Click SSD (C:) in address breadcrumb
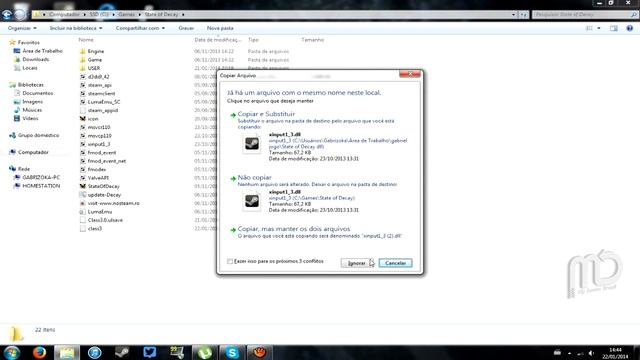The height and width of the screenshot is (360, 640). (99, 14)
